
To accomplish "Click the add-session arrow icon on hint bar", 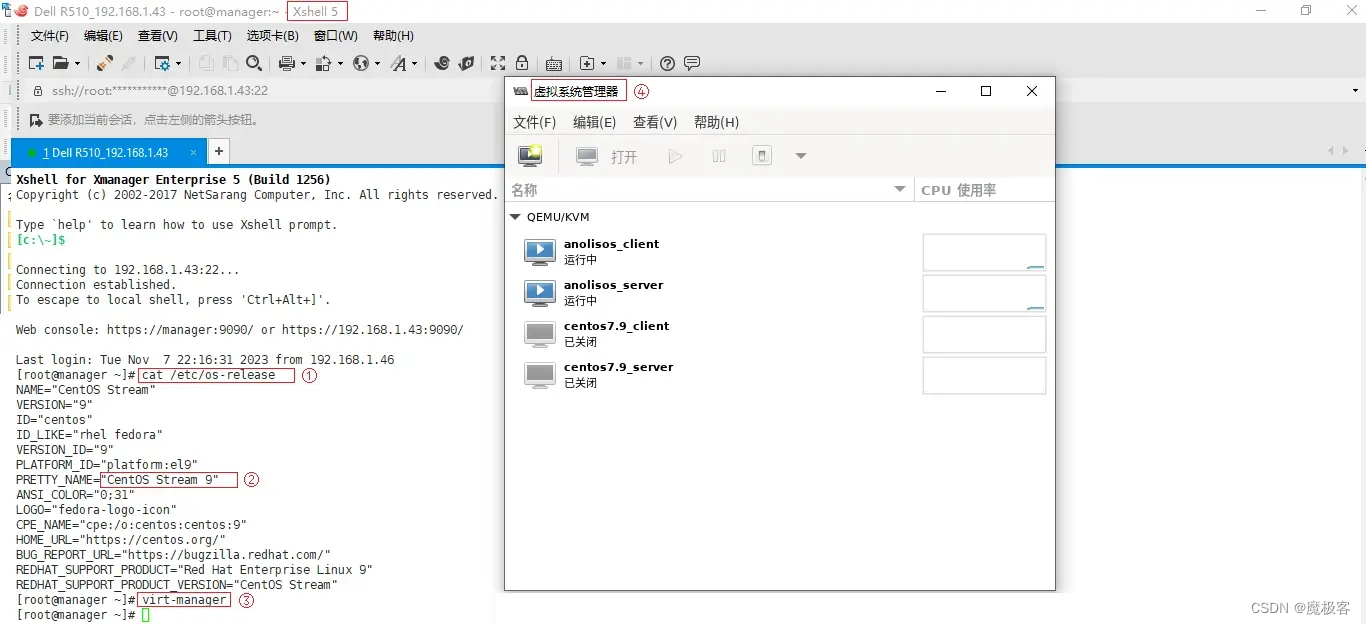I will 36,120.
